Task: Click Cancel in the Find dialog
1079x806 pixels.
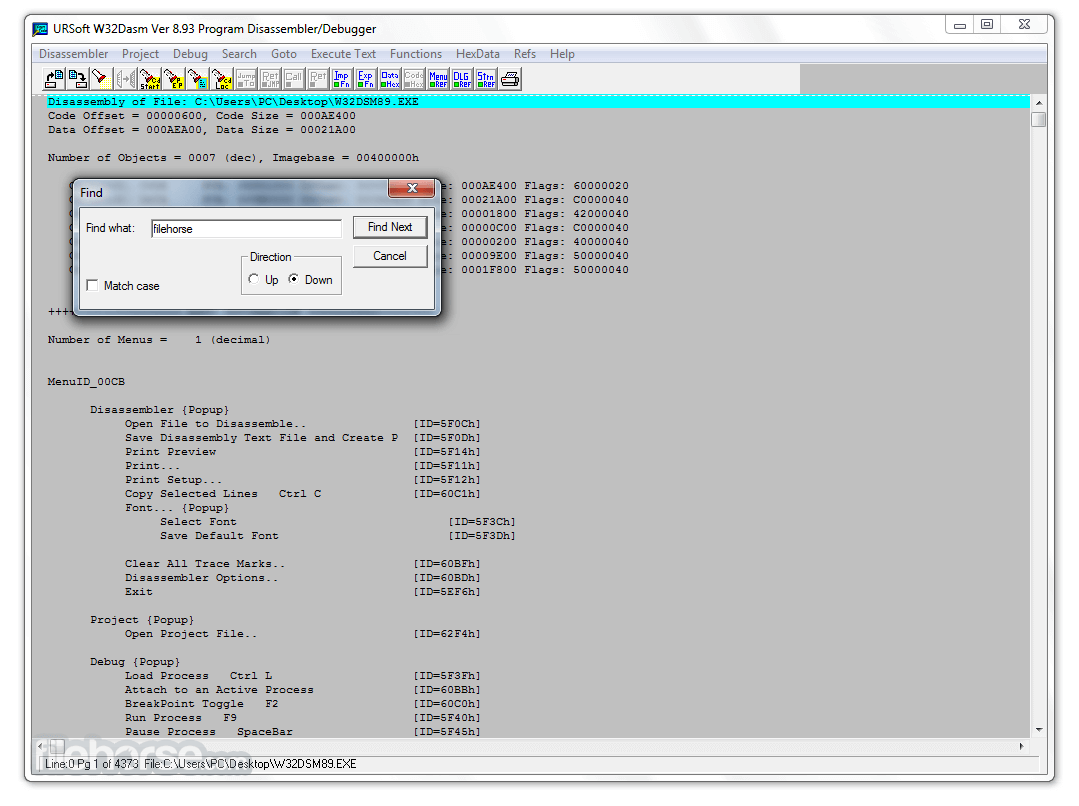Action: click(390, 256)
